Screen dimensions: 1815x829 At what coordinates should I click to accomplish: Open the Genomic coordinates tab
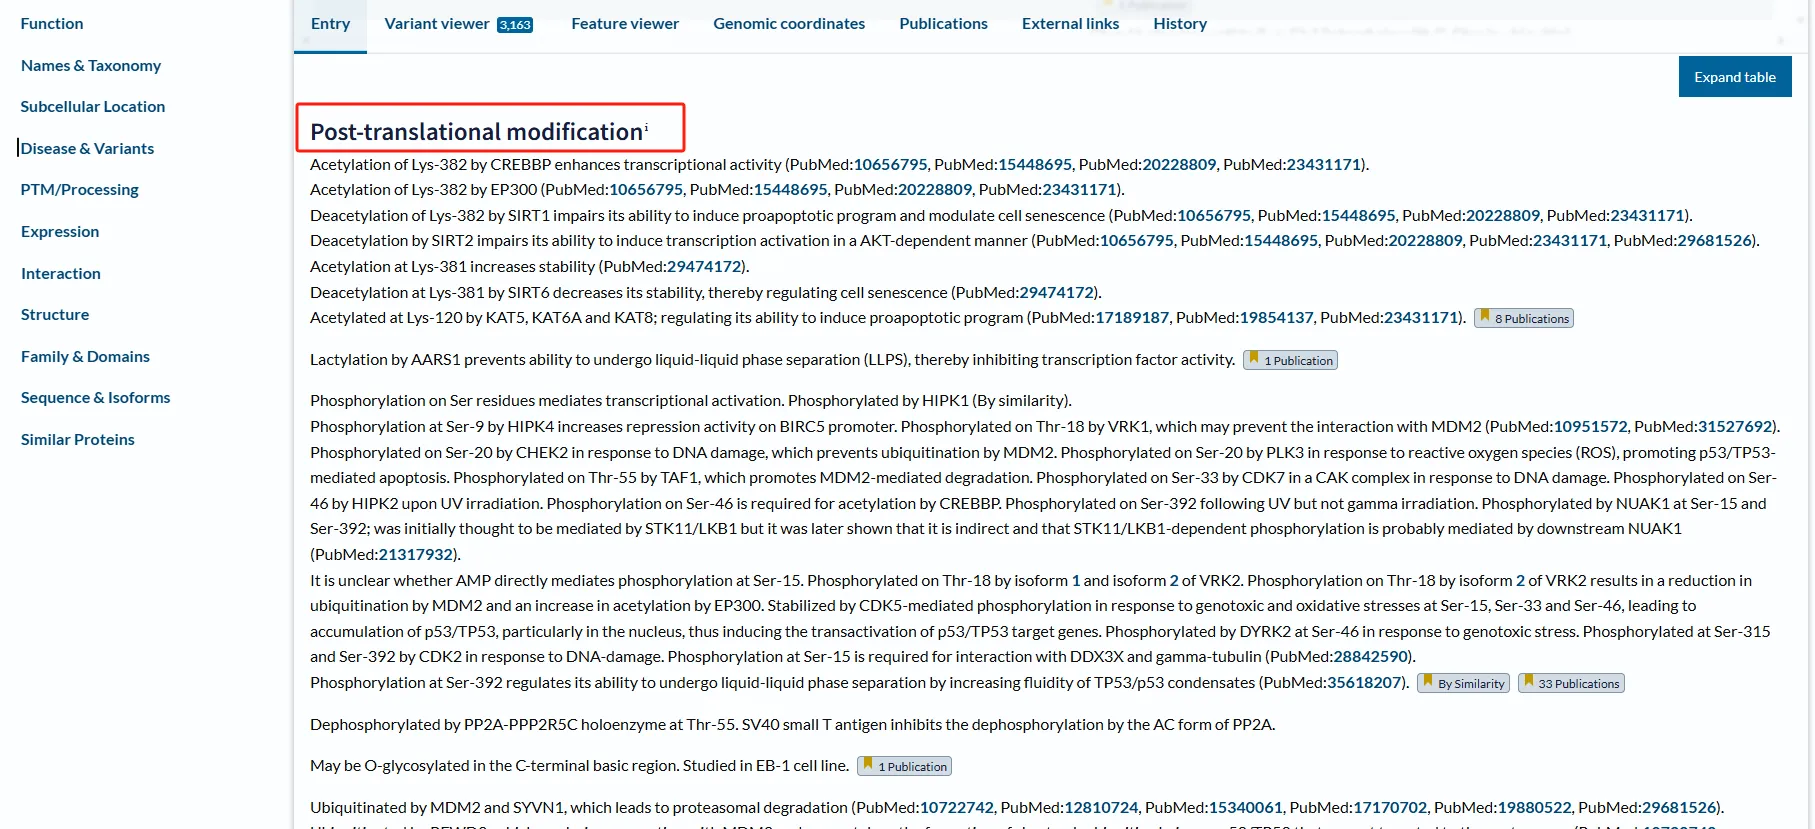tap(788, 24)
